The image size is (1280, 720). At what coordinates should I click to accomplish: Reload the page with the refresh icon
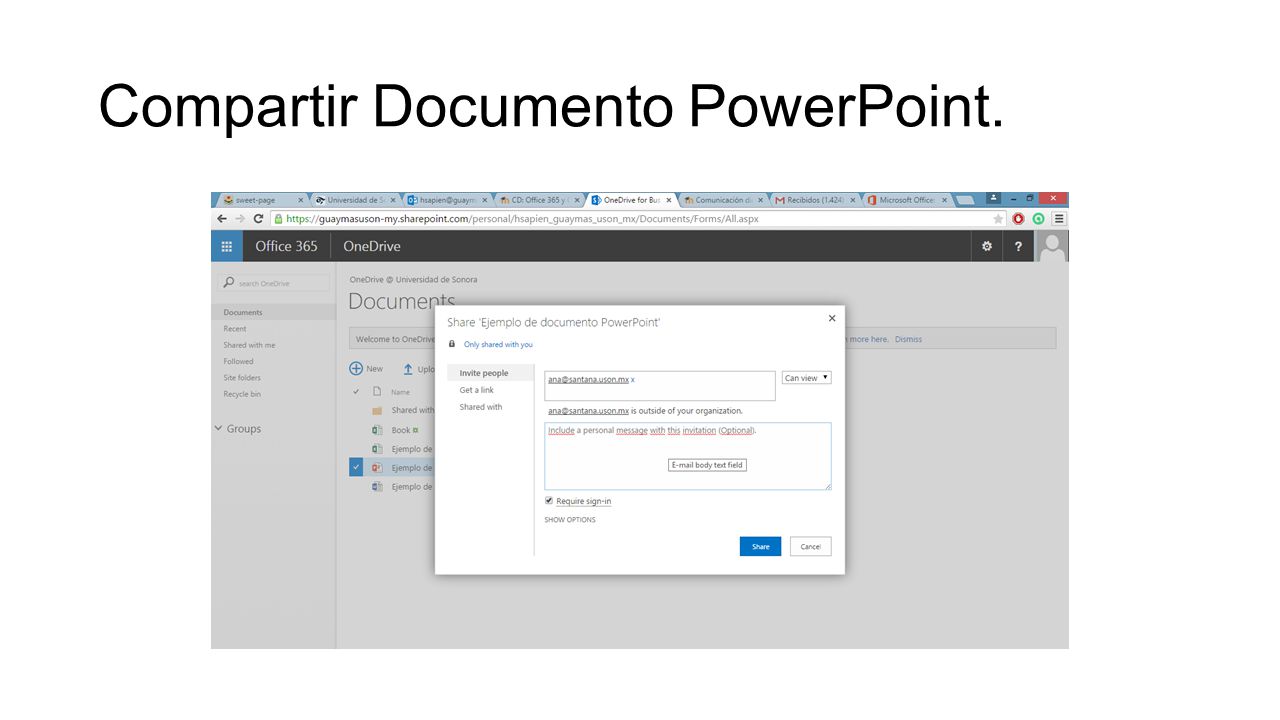(259, 219)
